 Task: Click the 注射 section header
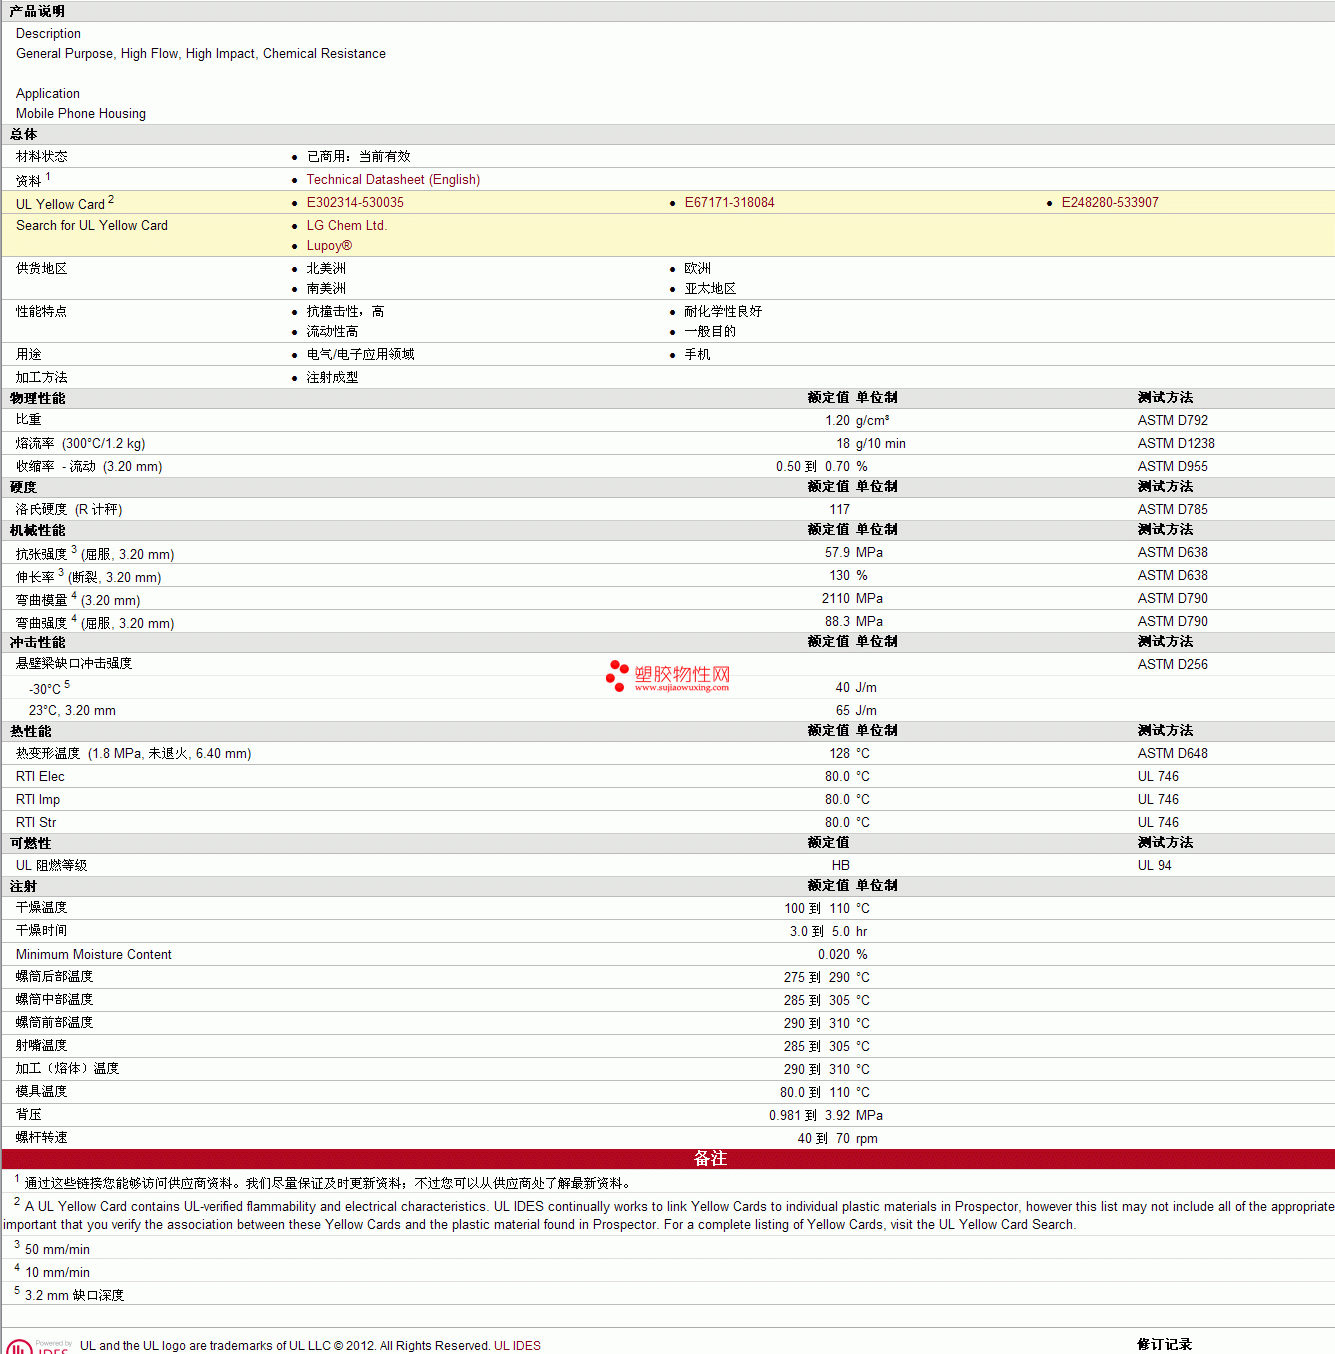coord(23,887)
